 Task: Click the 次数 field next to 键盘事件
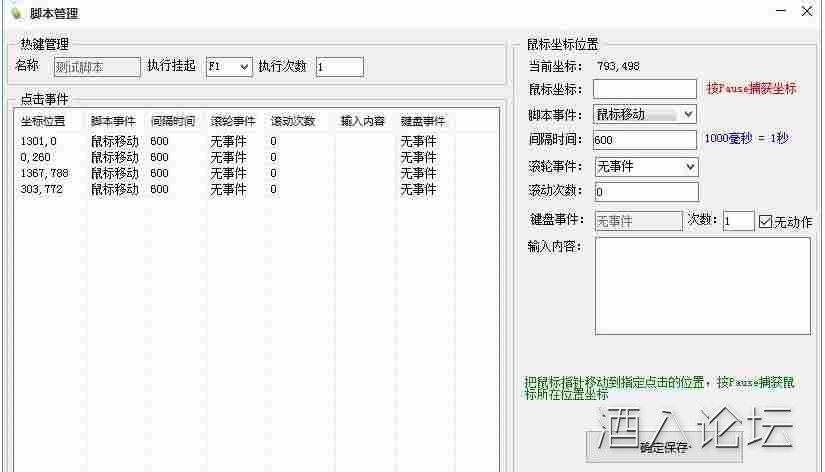pos(738,221)
